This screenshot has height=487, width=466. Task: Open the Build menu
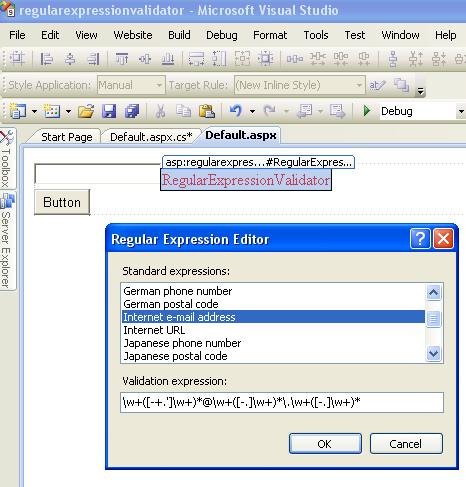tap(179, 35)
